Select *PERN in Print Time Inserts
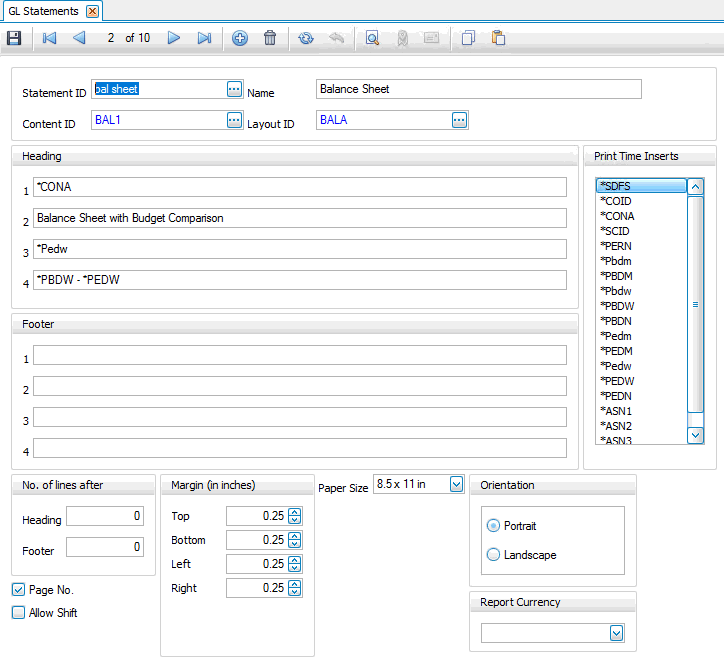Screen dimensions: 724x662 pos(615,245)
